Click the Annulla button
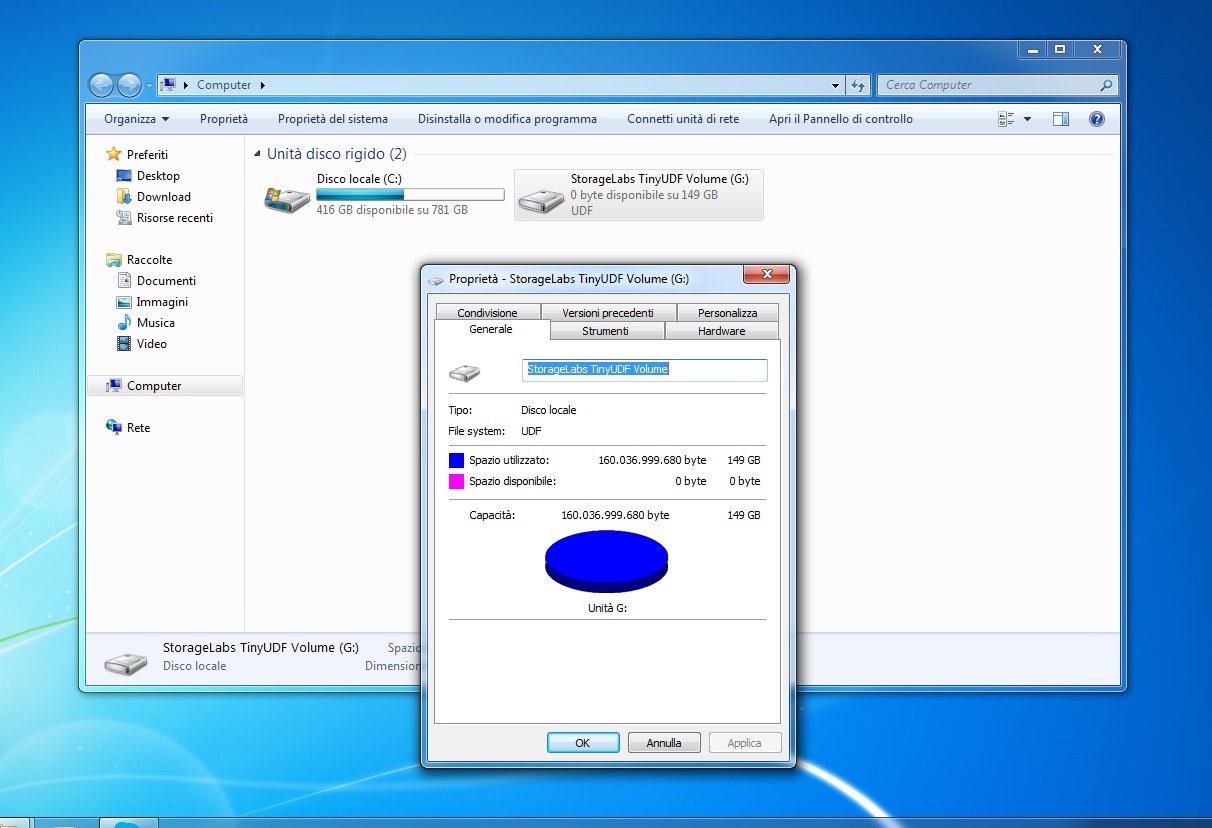 tap(664, 743)
